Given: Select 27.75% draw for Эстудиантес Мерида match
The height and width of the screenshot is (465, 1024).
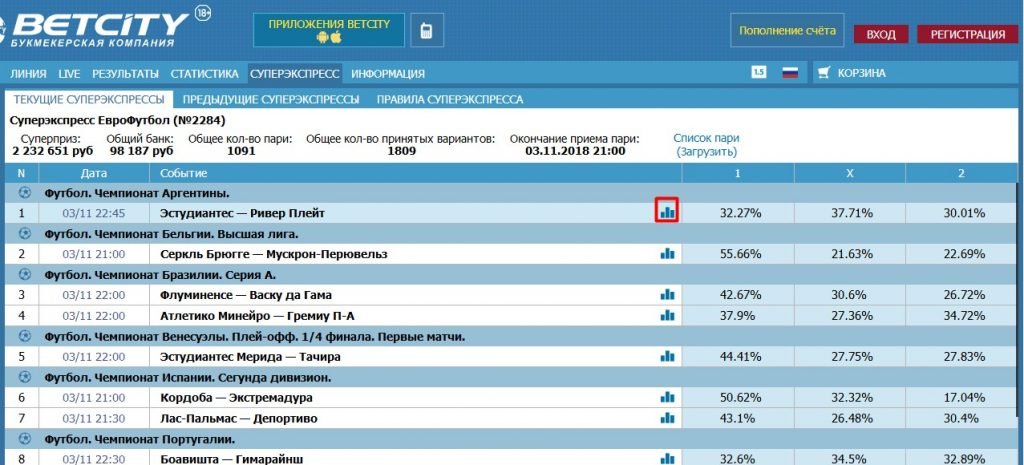Looking at the screenshot, I should (x=850, y=357).
